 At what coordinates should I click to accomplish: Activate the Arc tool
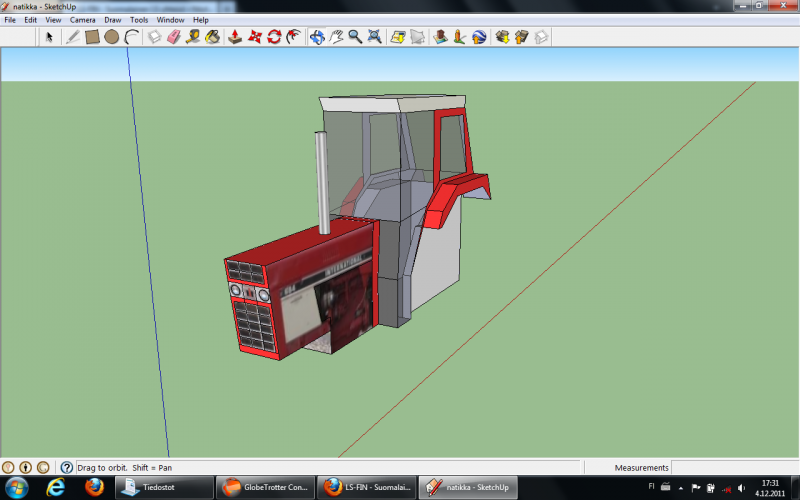pos(131,37)
